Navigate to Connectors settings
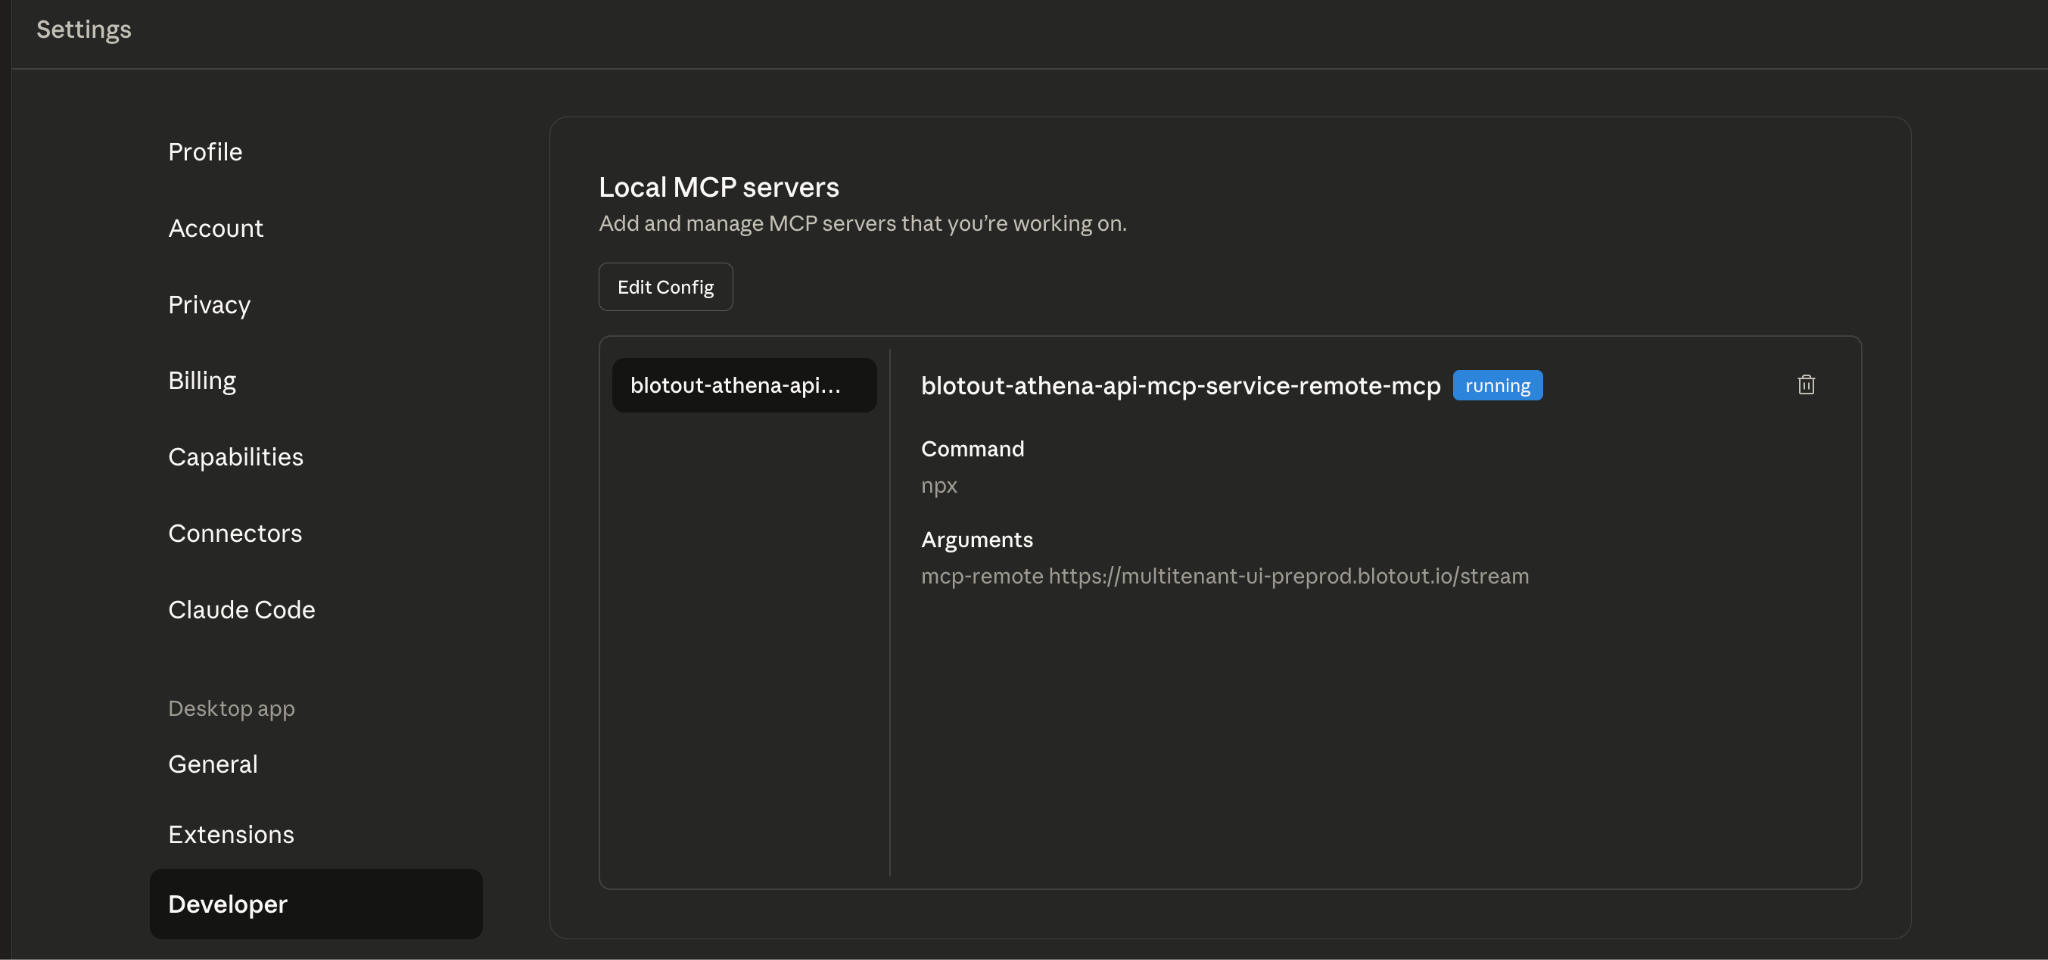2048x960 pixels. tap(235, 533)
